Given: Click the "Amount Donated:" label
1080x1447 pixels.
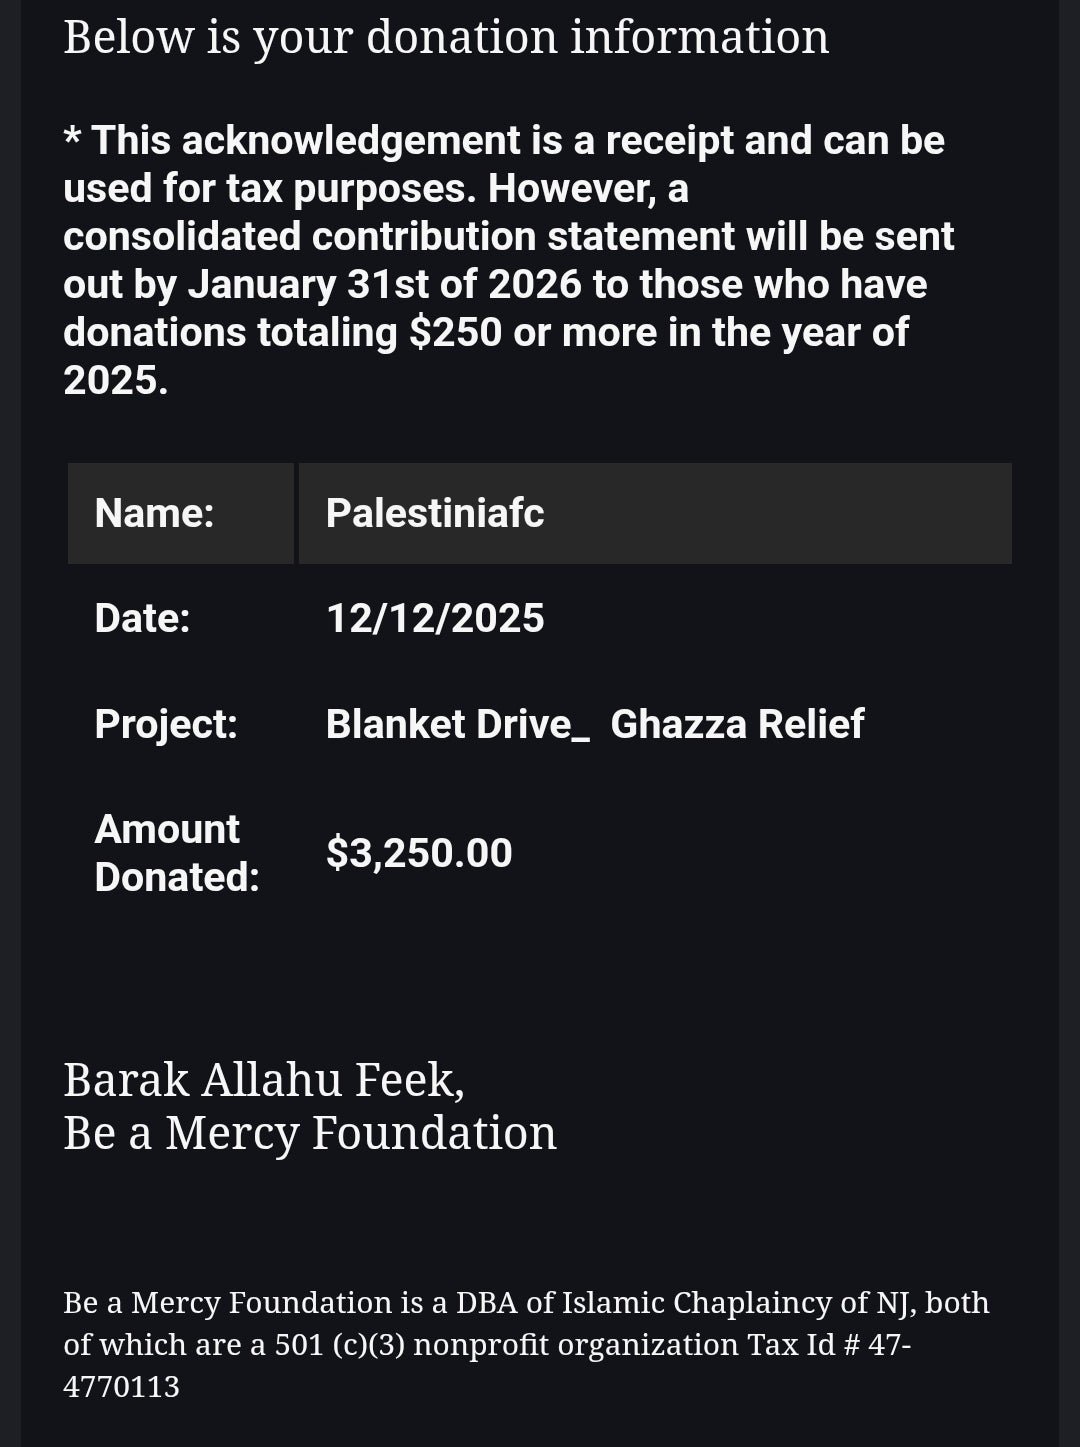Looking at the screenshot, I should 176,853.
